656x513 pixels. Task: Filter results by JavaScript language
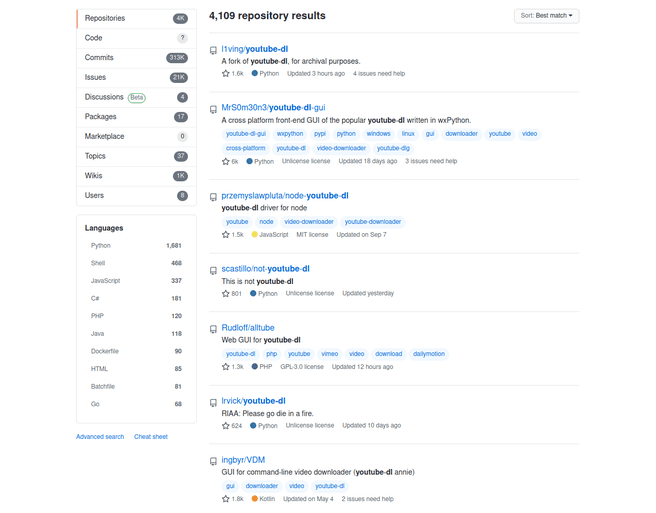(x=106, y=281)
